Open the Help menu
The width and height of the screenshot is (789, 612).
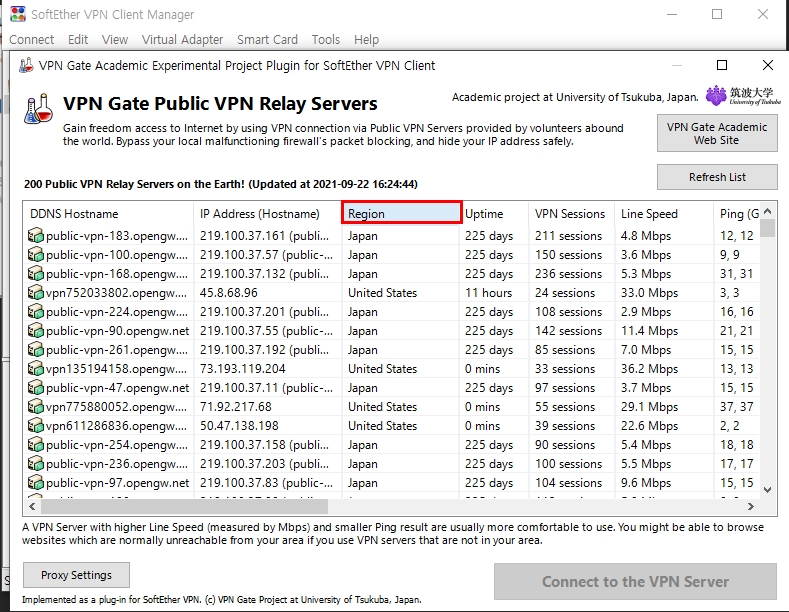[x=366, y=40]
